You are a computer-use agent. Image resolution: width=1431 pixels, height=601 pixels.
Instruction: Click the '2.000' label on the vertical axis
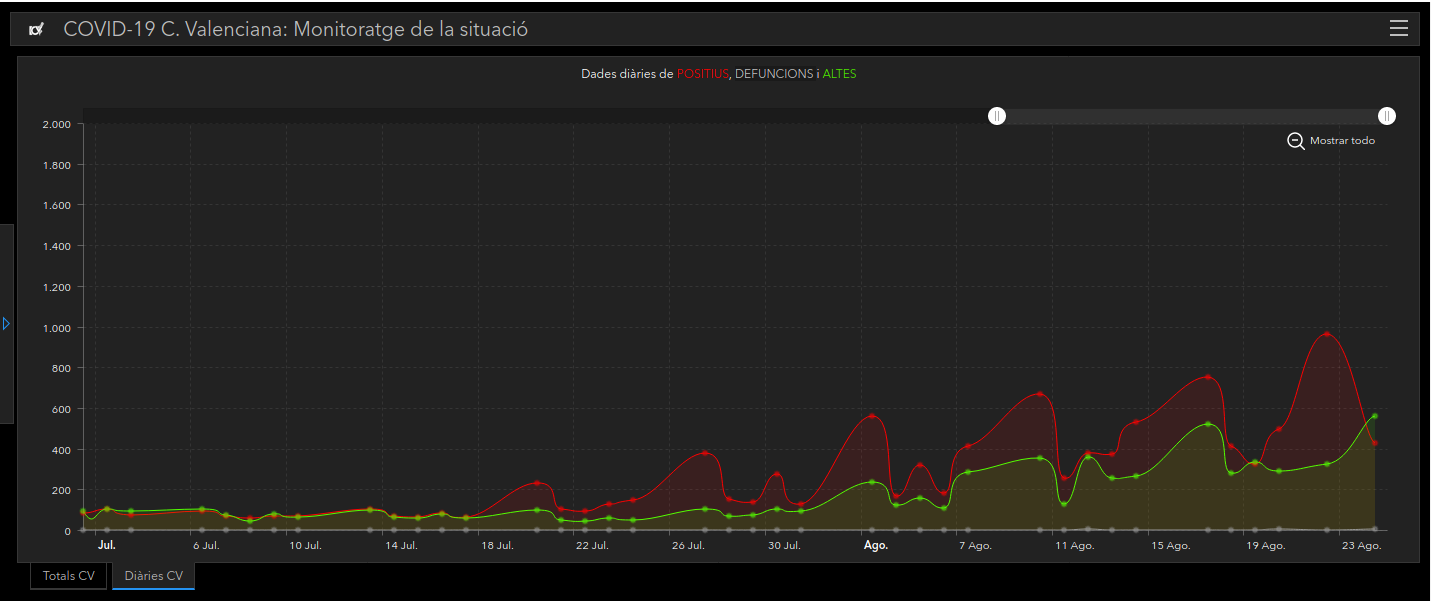(x=55, y=124)
